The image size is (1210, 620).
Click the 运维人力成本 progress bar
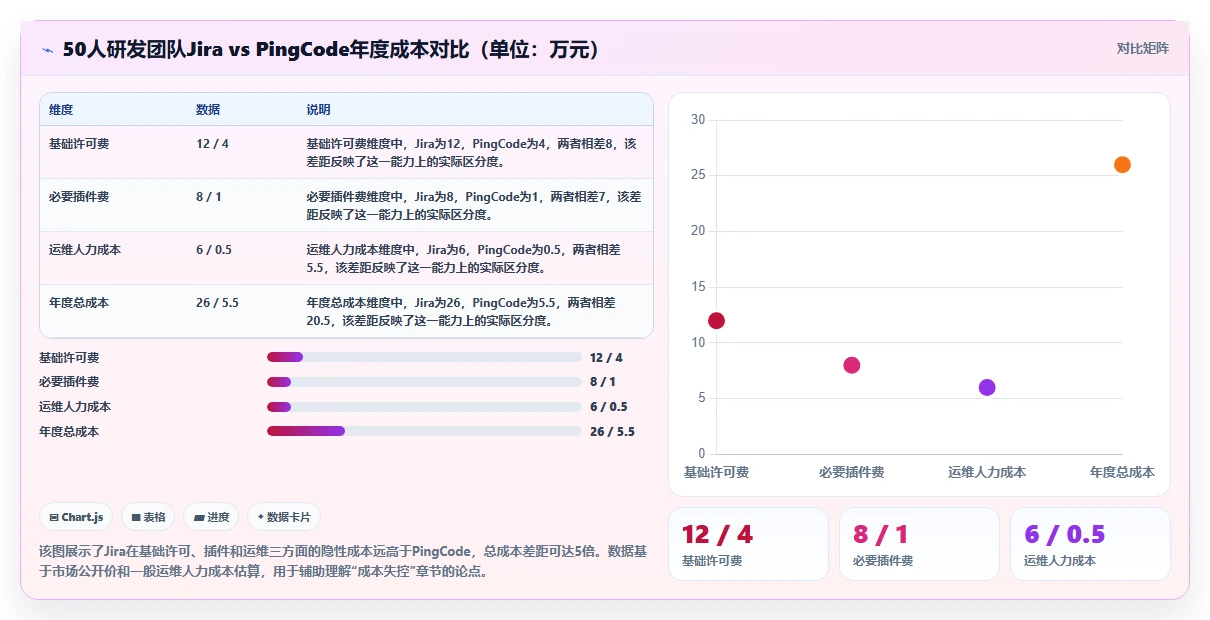[x=424, y=407]
